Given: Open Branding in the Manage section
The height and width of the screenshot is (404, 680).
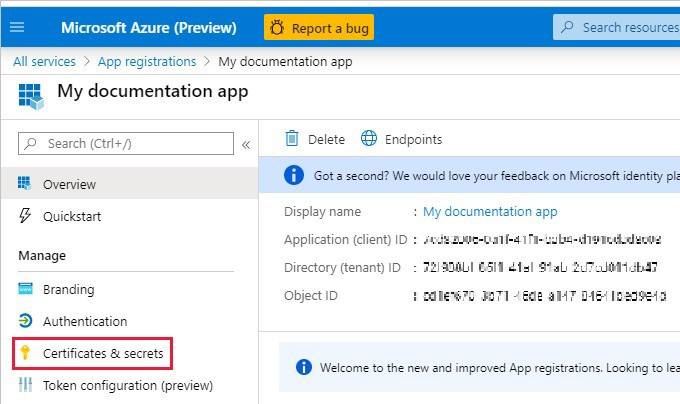Looking at the screenshot, I should tap(129, 289).
